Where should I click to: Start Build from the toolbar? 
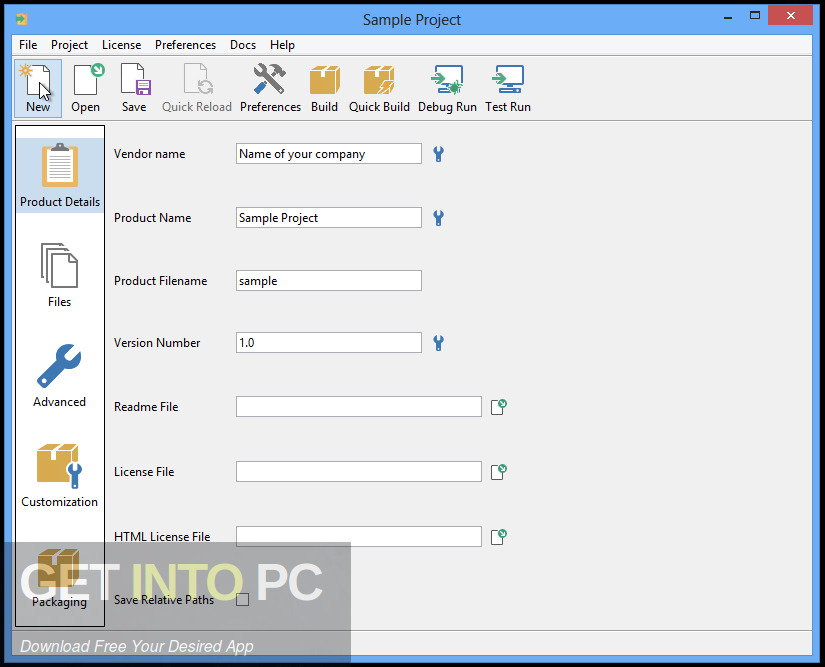pos(324,88)
